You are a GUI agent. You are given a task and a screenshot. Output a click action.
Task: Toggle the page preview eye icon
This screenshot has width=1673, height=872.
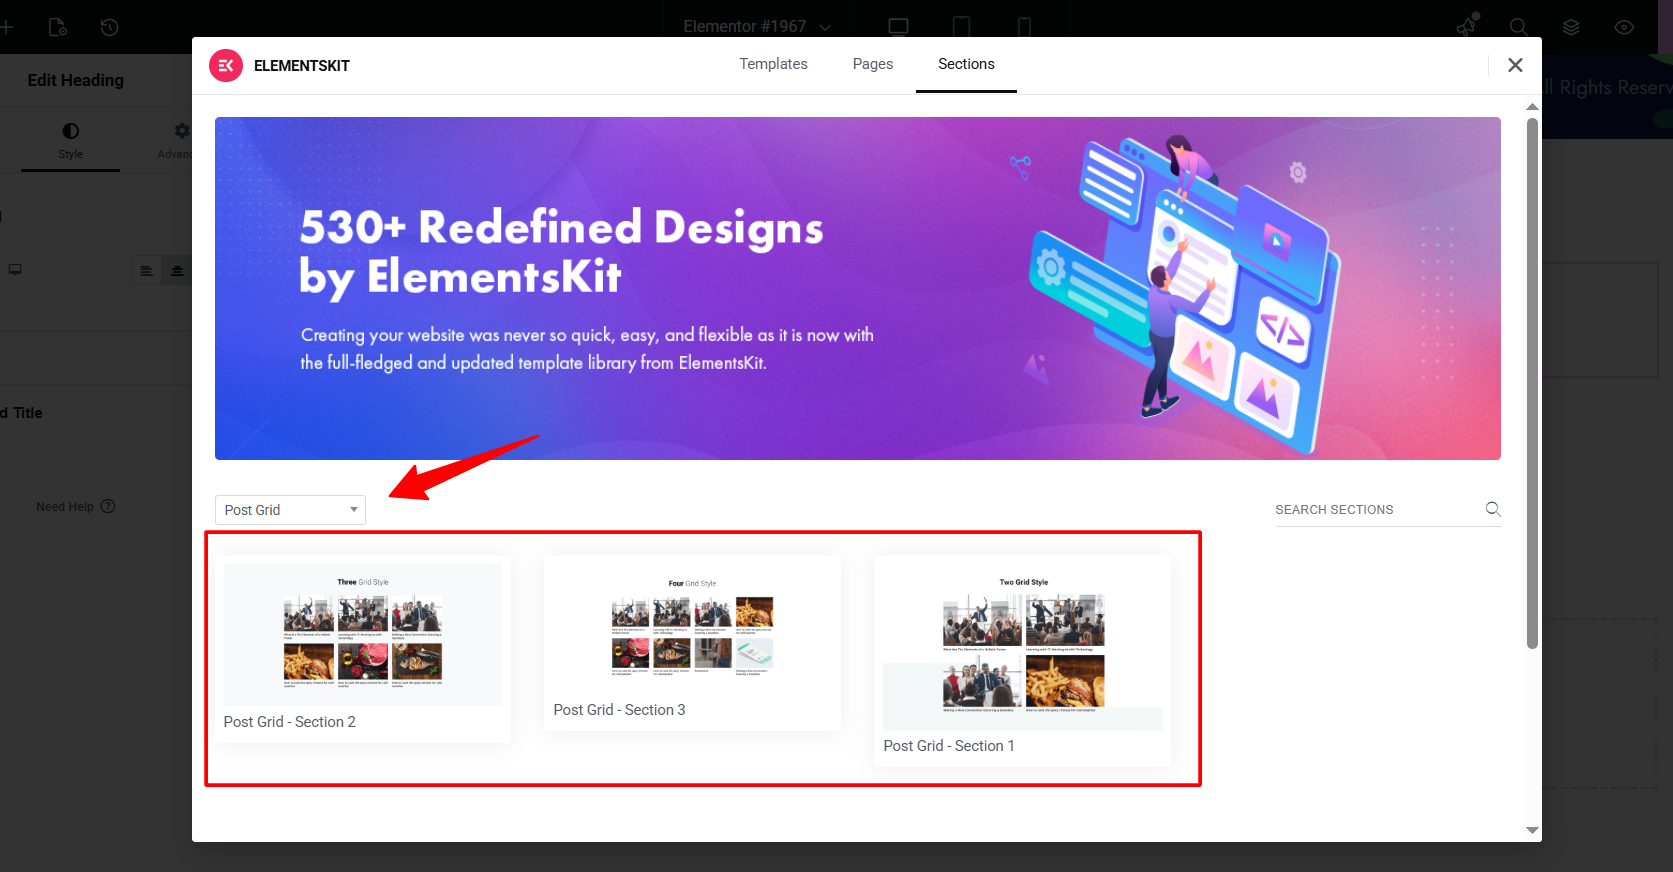pyautogui.click(x=1624, y=27)
